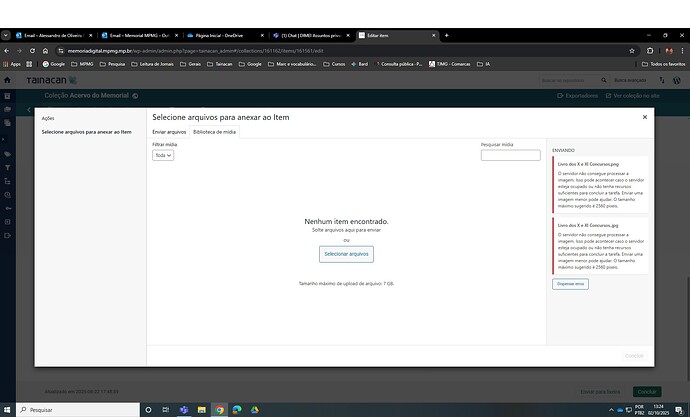Screen dimensions: 690x417
Task: Open the key capabilities icon in sidebar
Action: [7, 208]
